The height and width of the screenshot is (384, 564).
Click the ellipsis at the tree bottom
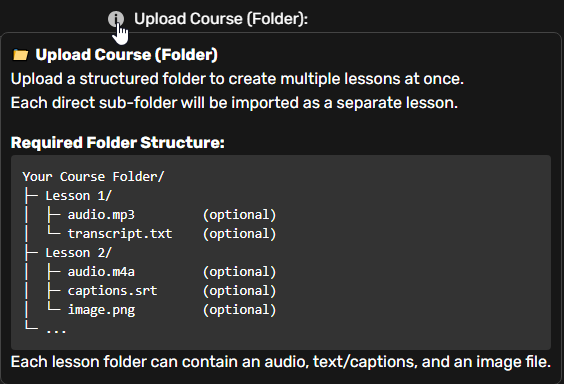(x=56, y=330)
